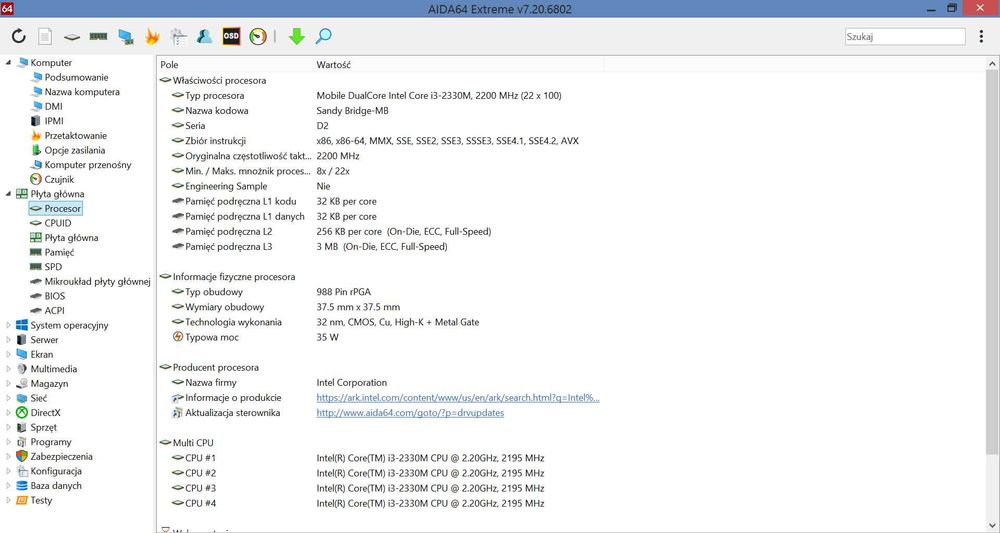Click the scrollbar up arrow

click(993, 64)
